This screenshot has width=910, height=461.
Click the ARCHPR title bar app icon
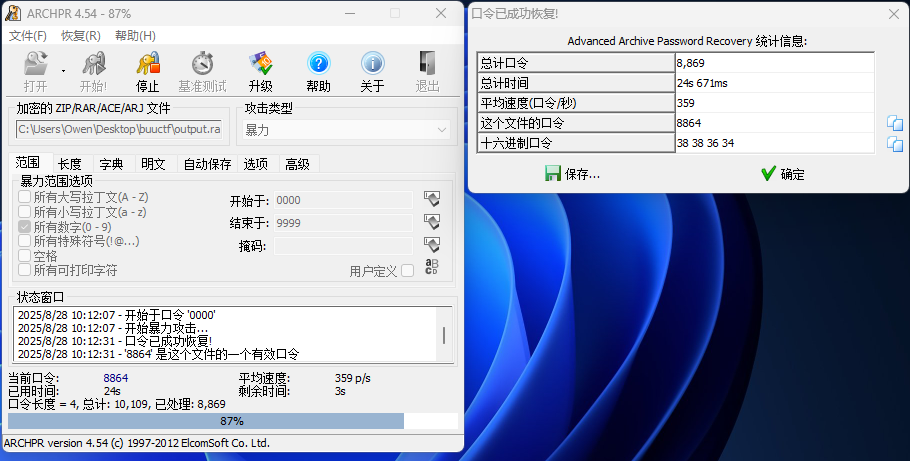click(x=13, y=13)
